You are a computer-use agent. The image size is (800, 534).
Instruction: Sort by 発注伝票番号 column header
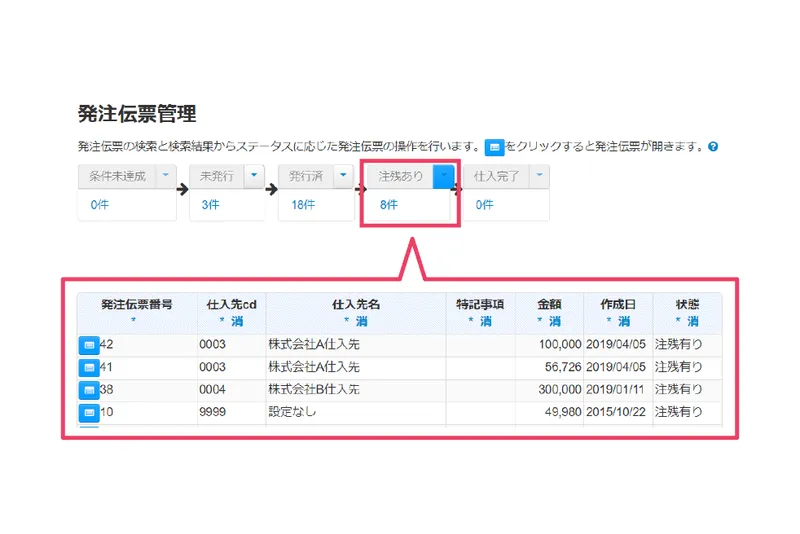(137, 304)
